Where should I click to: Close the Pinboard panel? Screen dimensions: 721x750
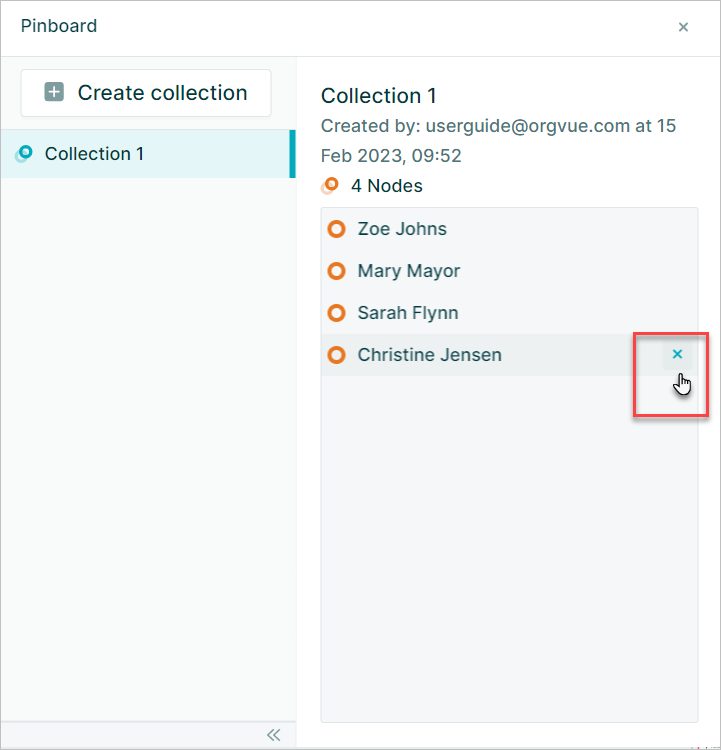click(683, 27)
